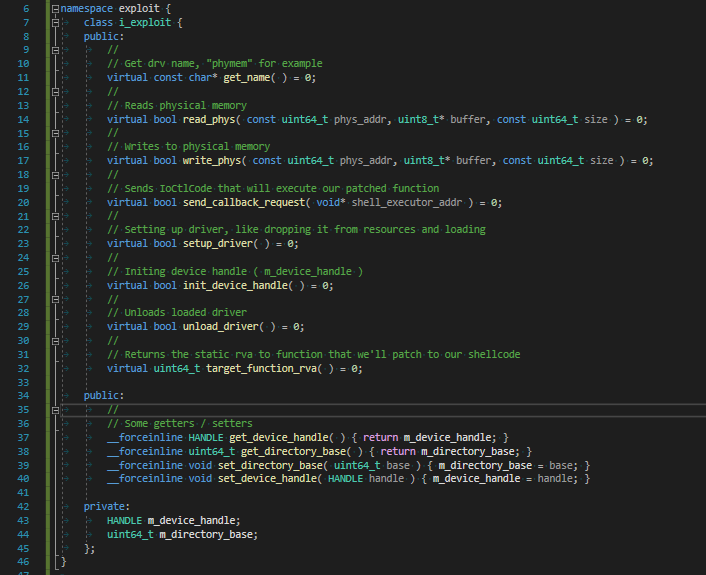This screenshot has height=575, width=706.
Task: Place cursor on read_phys function name
Action: click(211, 119)
